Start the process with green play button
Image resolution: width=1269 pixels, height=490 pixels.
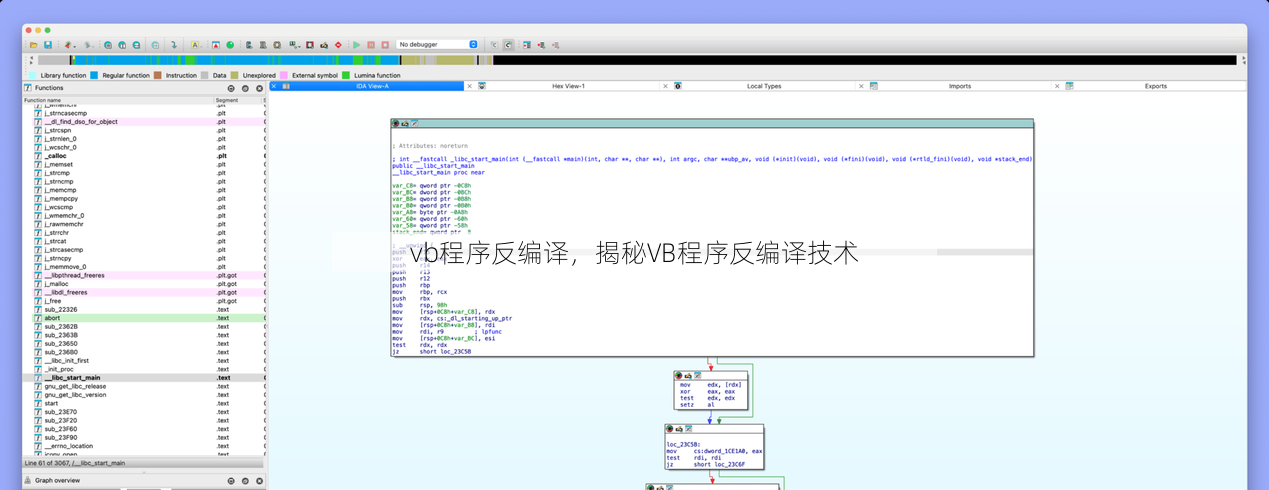(x=356, y=45)
